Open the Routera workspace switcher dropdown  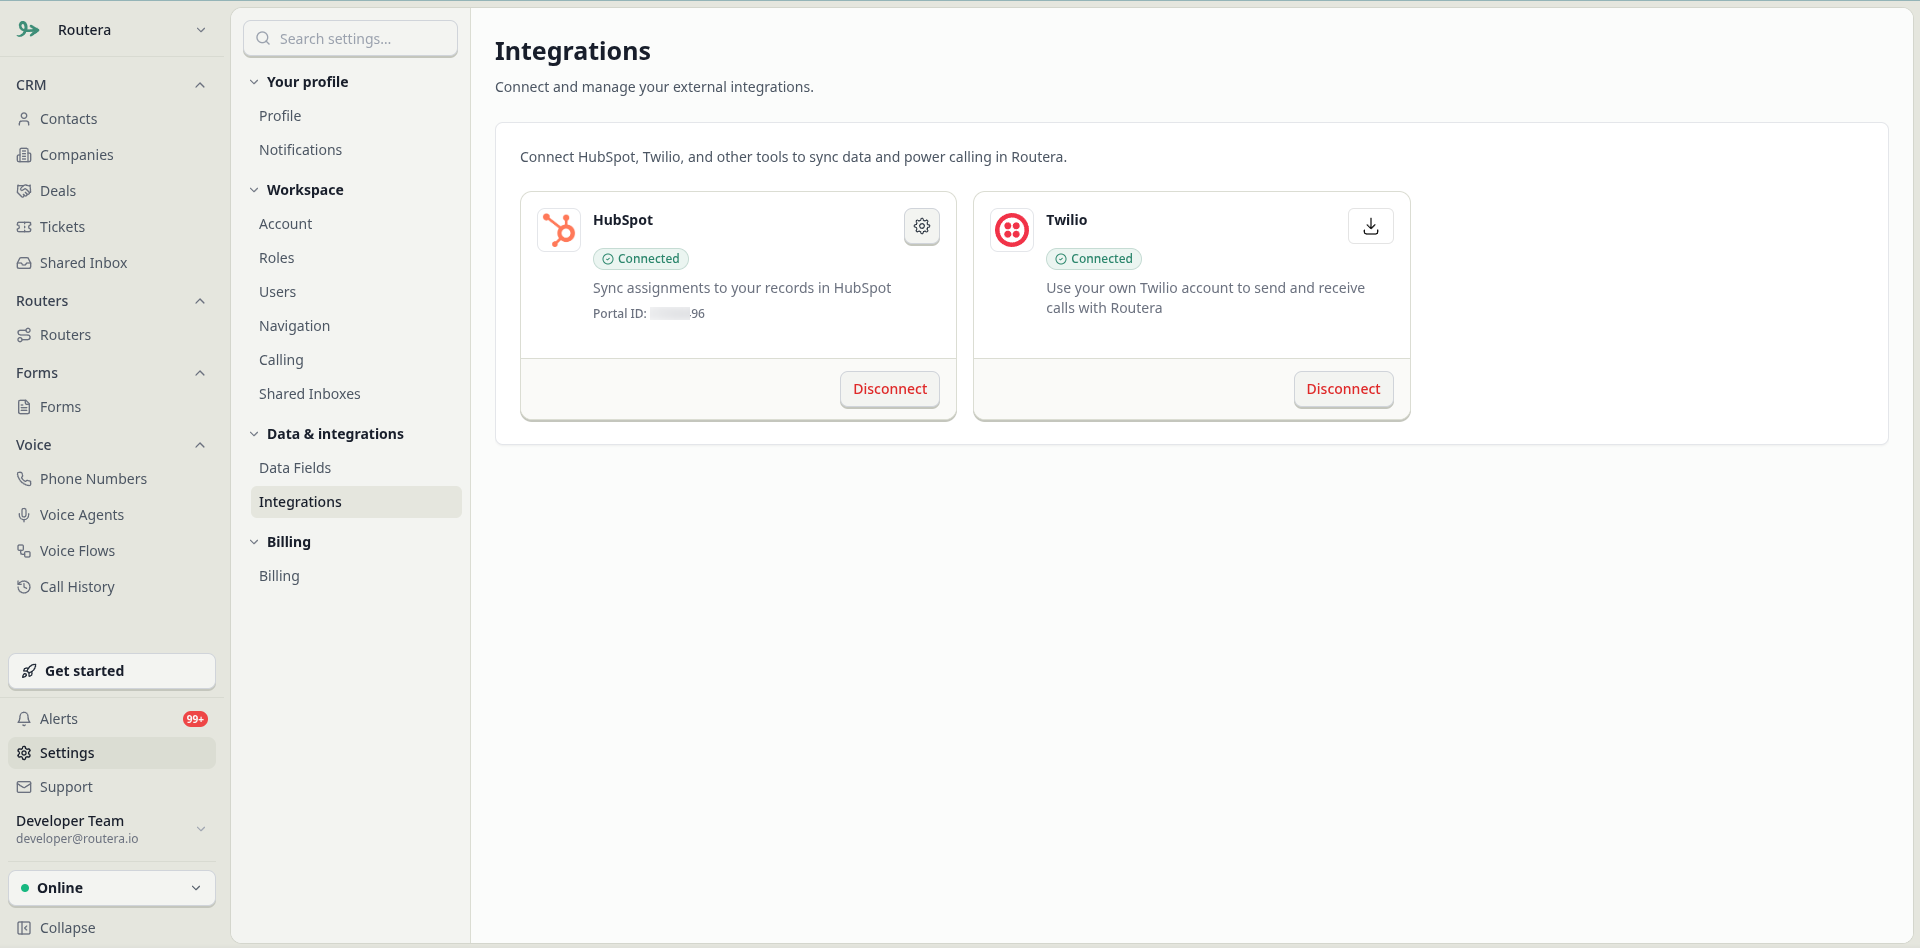pyautogui.click(x=112, y=30)
